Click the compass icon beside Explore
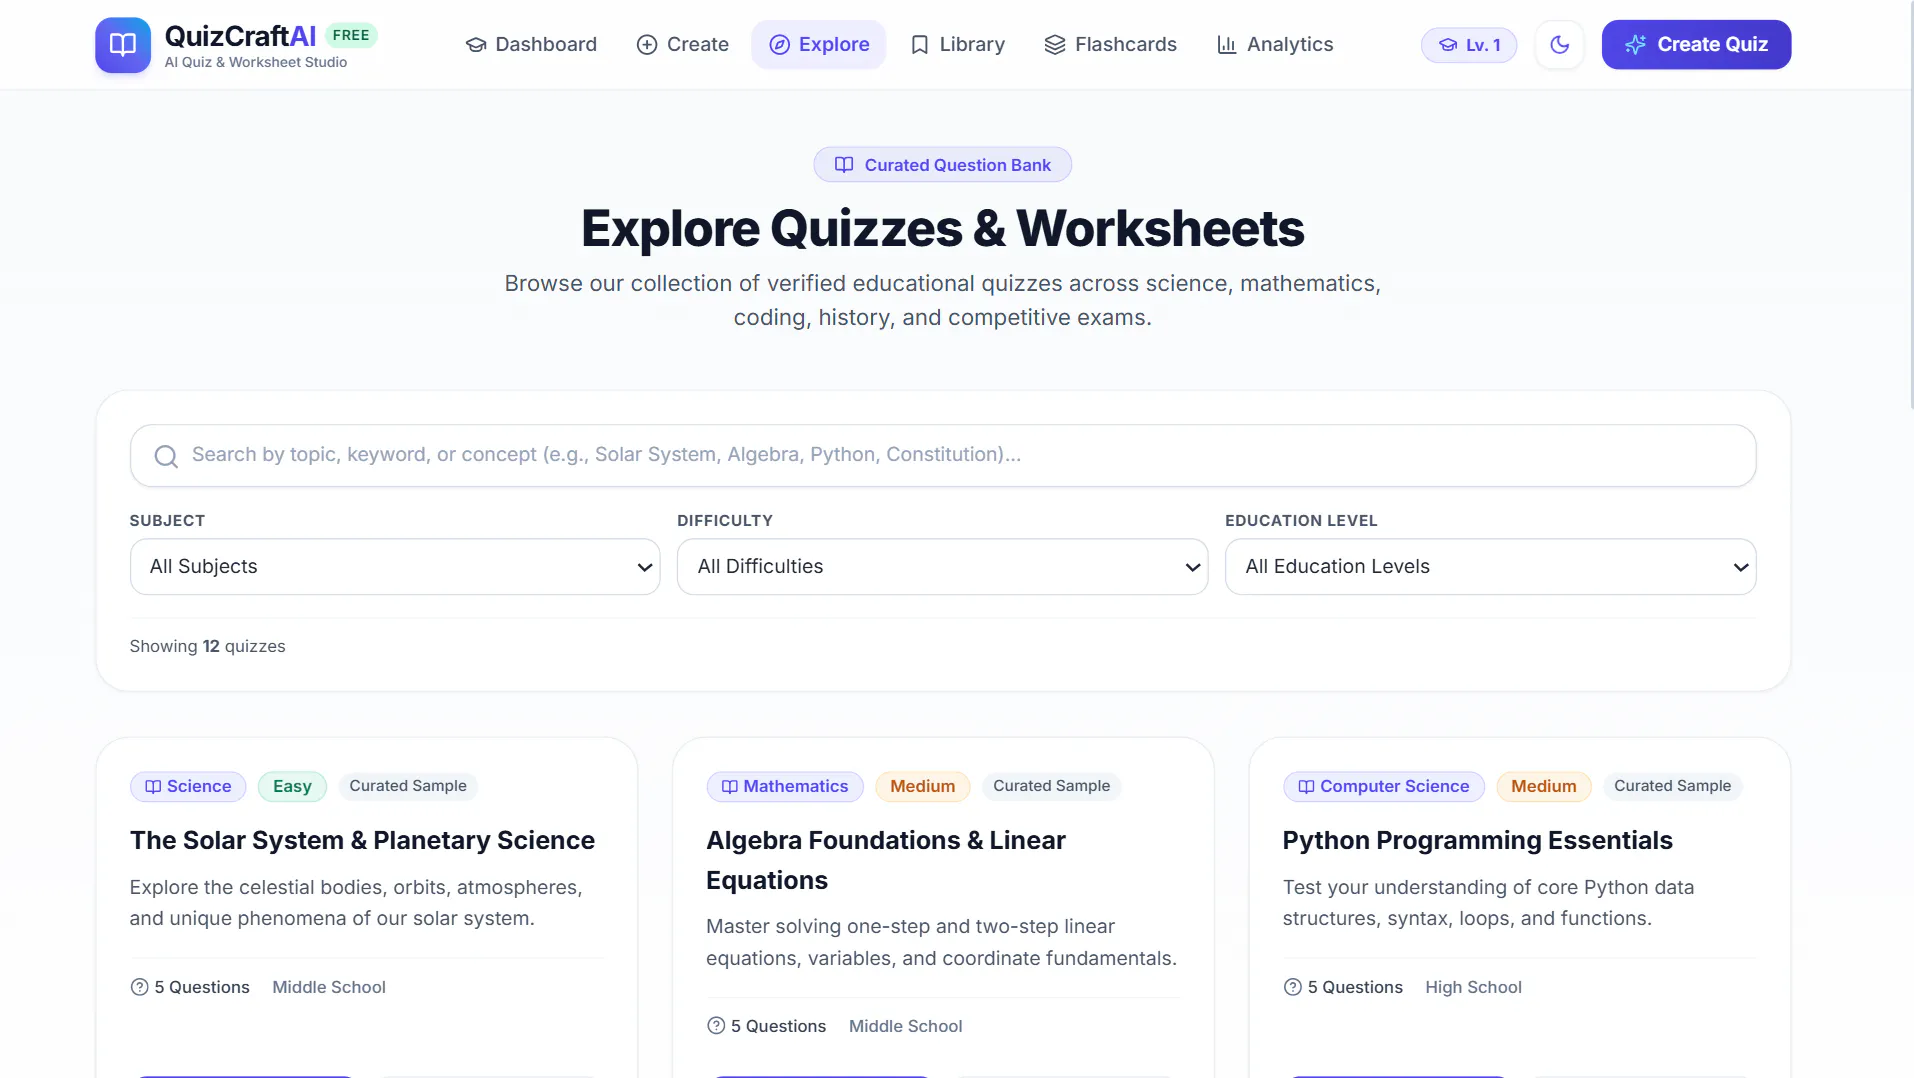 pos(779,45)
